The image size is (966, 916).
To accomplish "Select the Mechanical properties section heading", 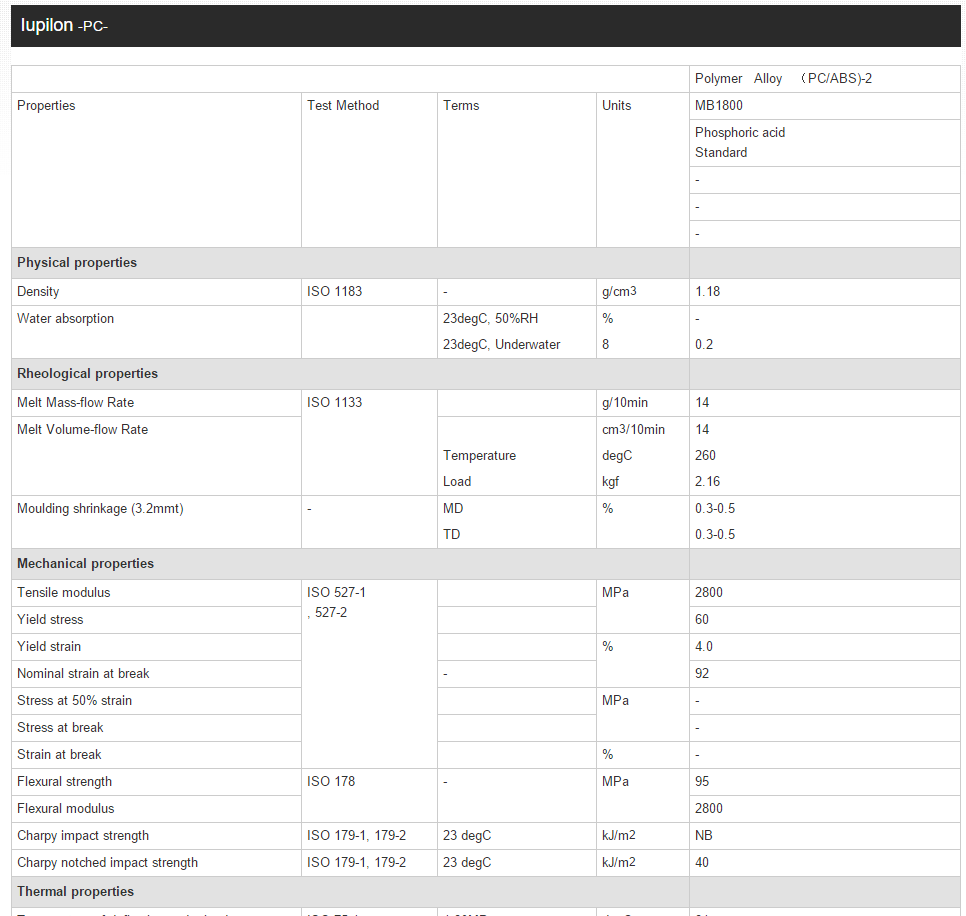I will pos(86,563).
